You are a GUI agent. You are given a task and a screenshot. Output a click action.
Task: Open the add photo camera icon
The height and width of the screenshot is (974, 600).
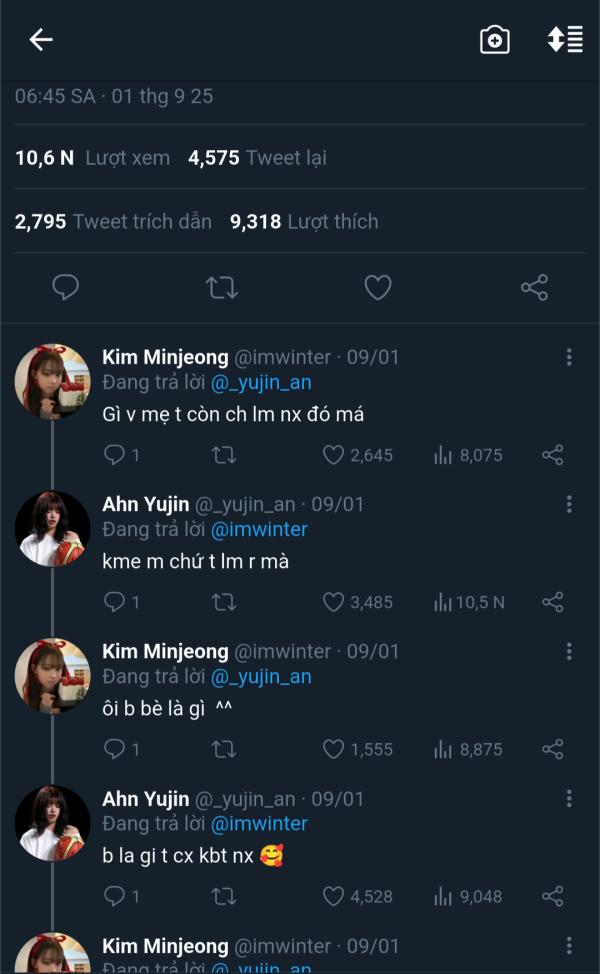click(x=495, y=40)
